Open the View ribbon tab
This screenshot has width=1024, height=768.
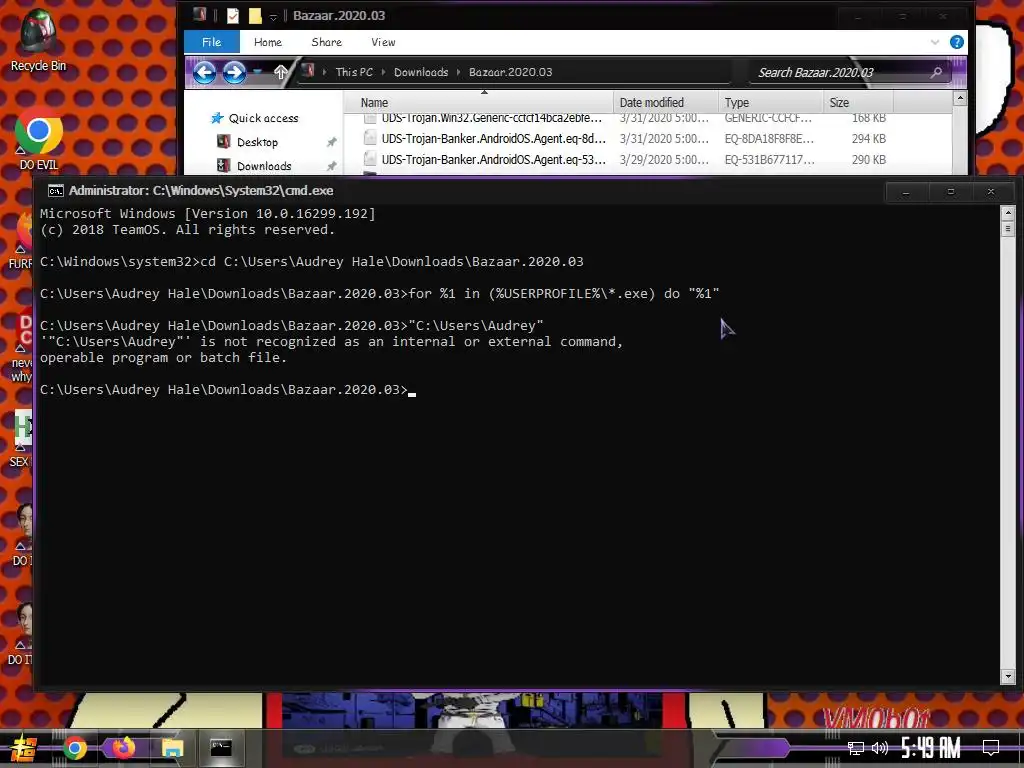[x=383, y=42]
